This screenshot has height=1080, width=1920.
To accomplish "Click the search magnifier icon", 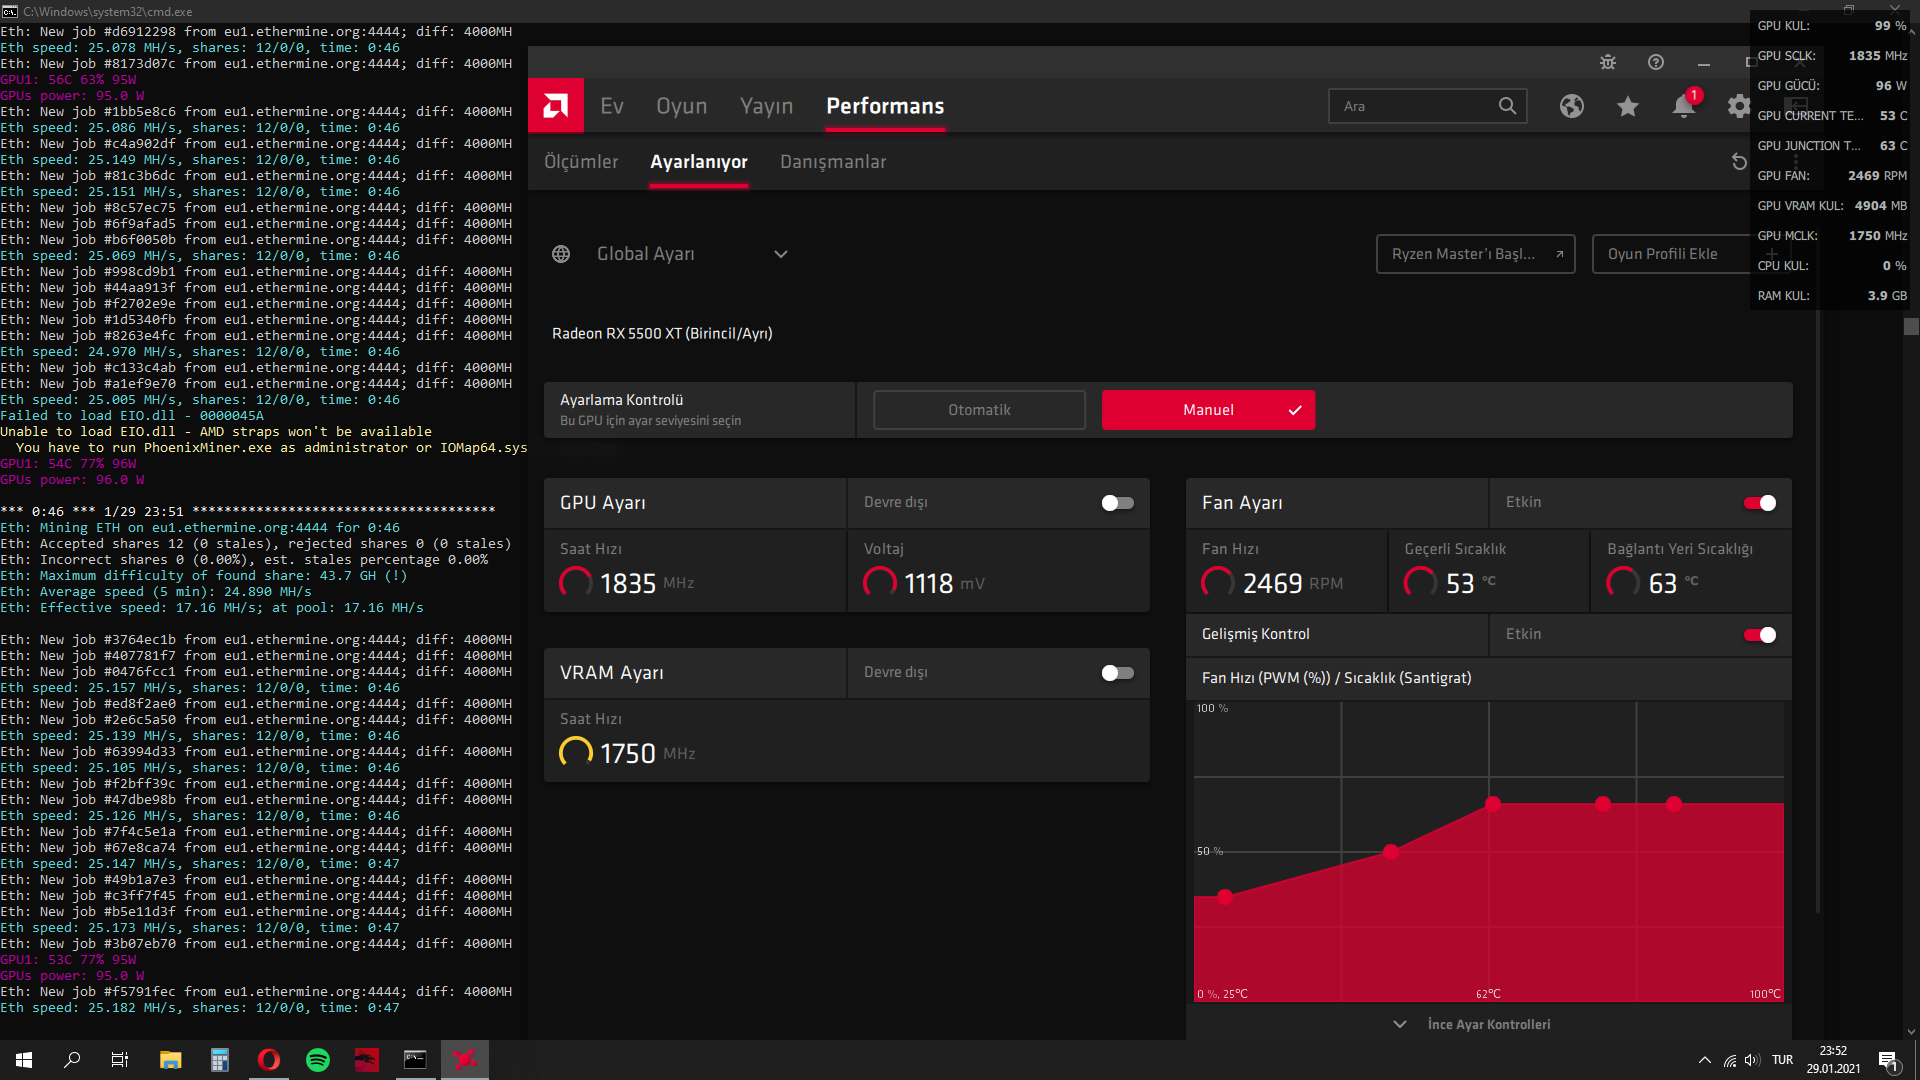I will point(1507,106).
